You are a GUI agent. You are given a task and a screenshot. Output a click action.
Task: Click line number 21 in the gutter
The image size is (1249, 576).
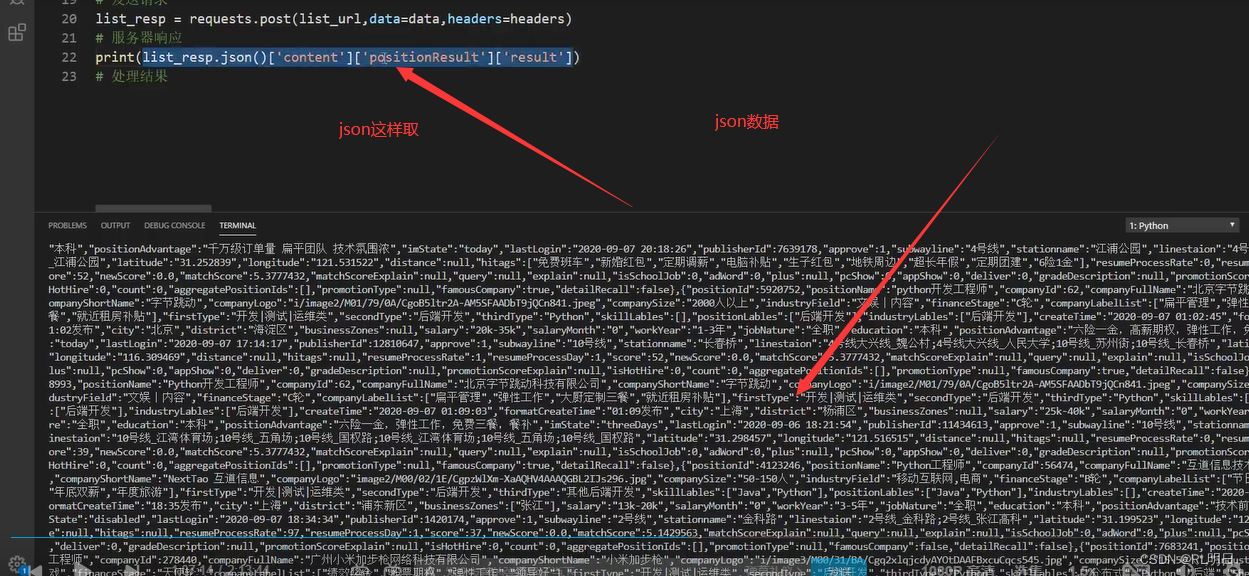pos(68,38)
